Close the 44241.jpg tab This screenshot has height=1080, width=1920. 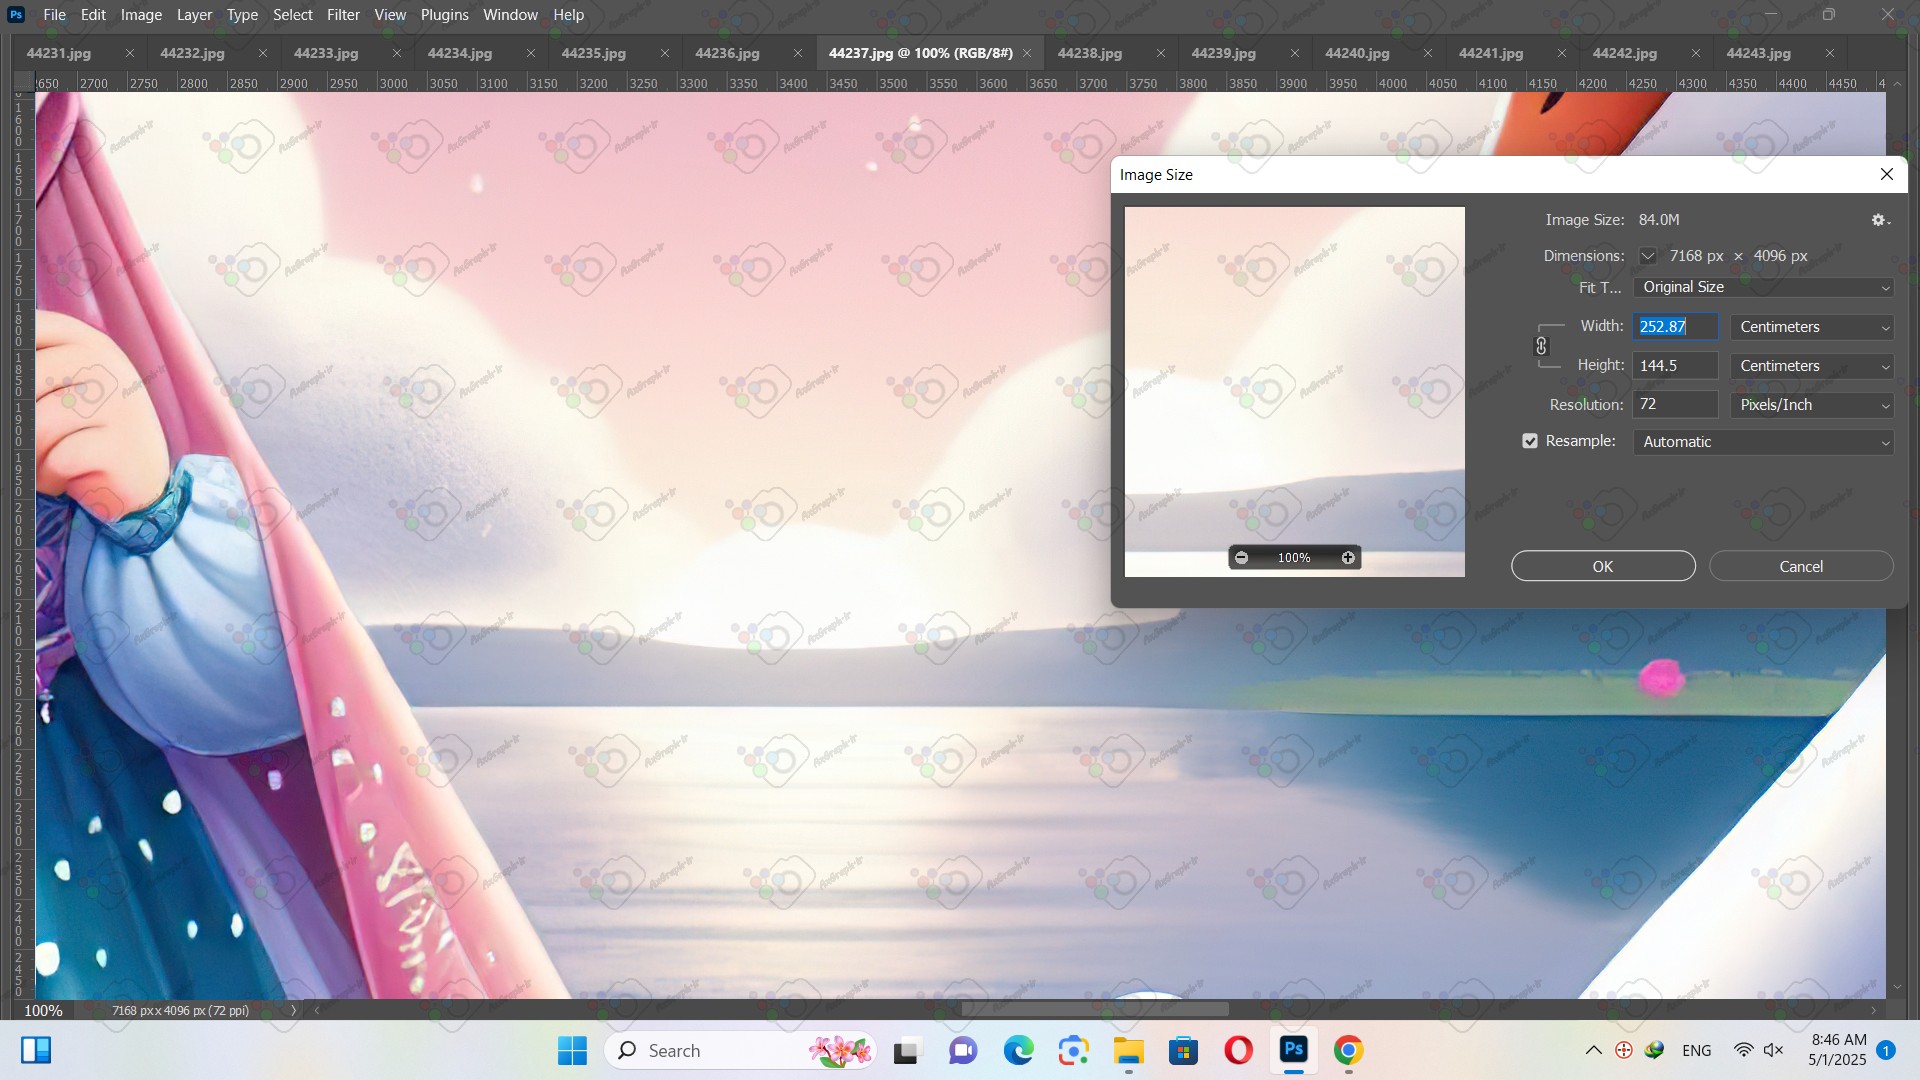(x=1562, y=54)
